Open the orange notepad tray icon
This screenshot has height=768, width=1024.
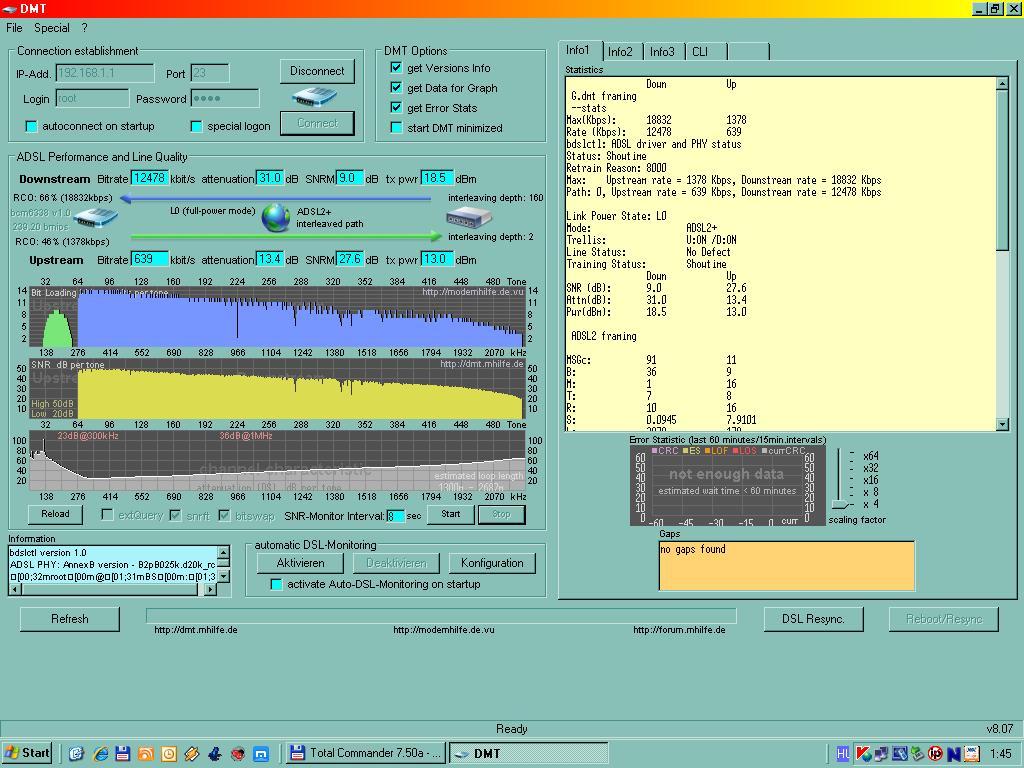point(971,754)
